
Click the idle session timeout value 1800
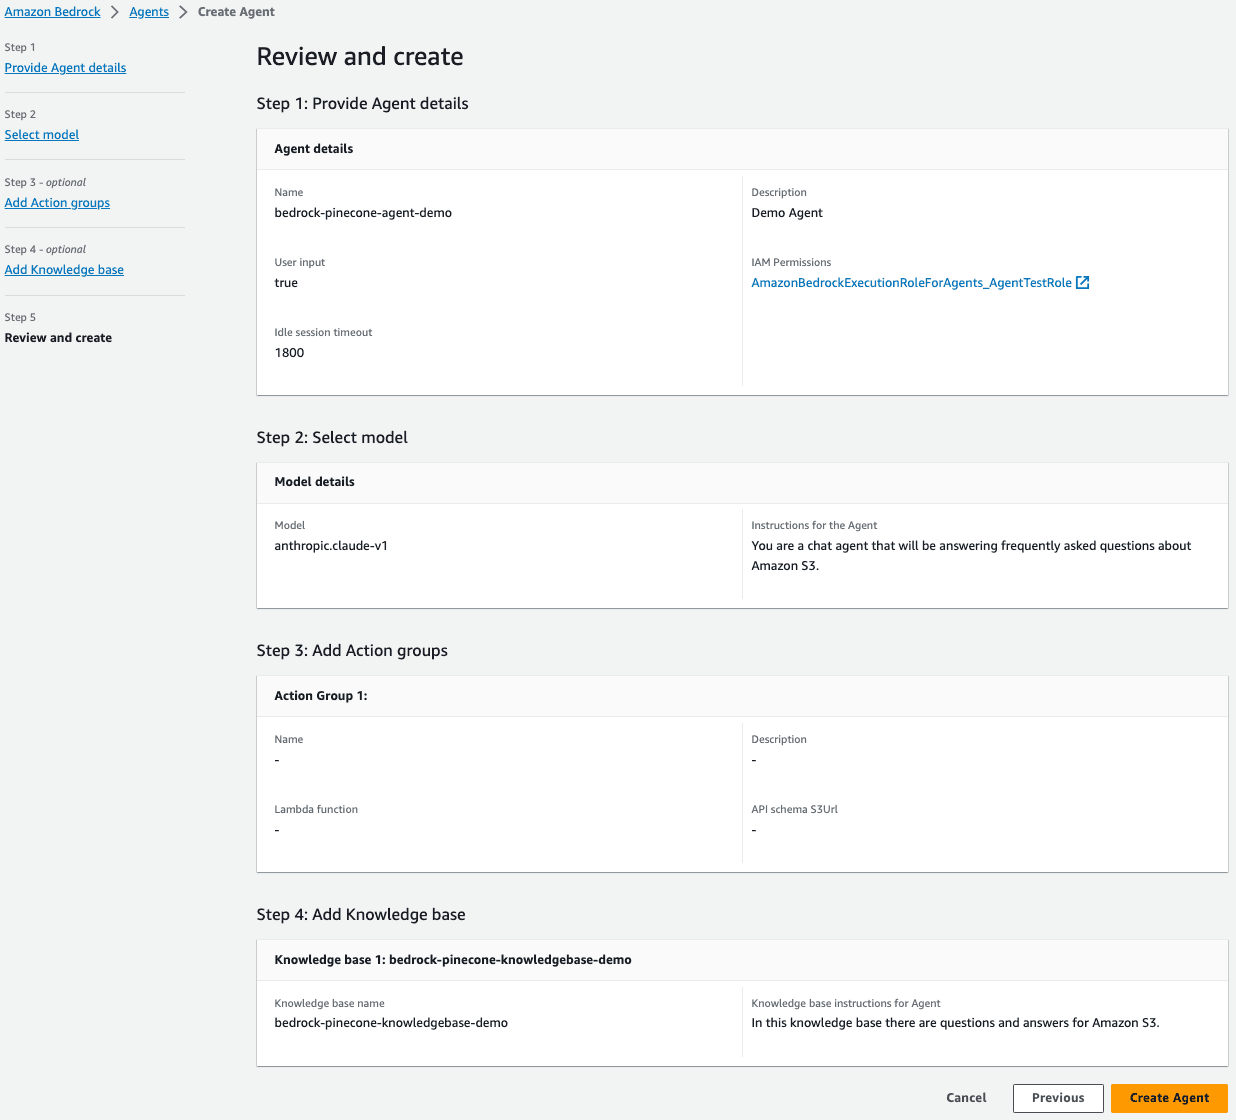[289, 353]
